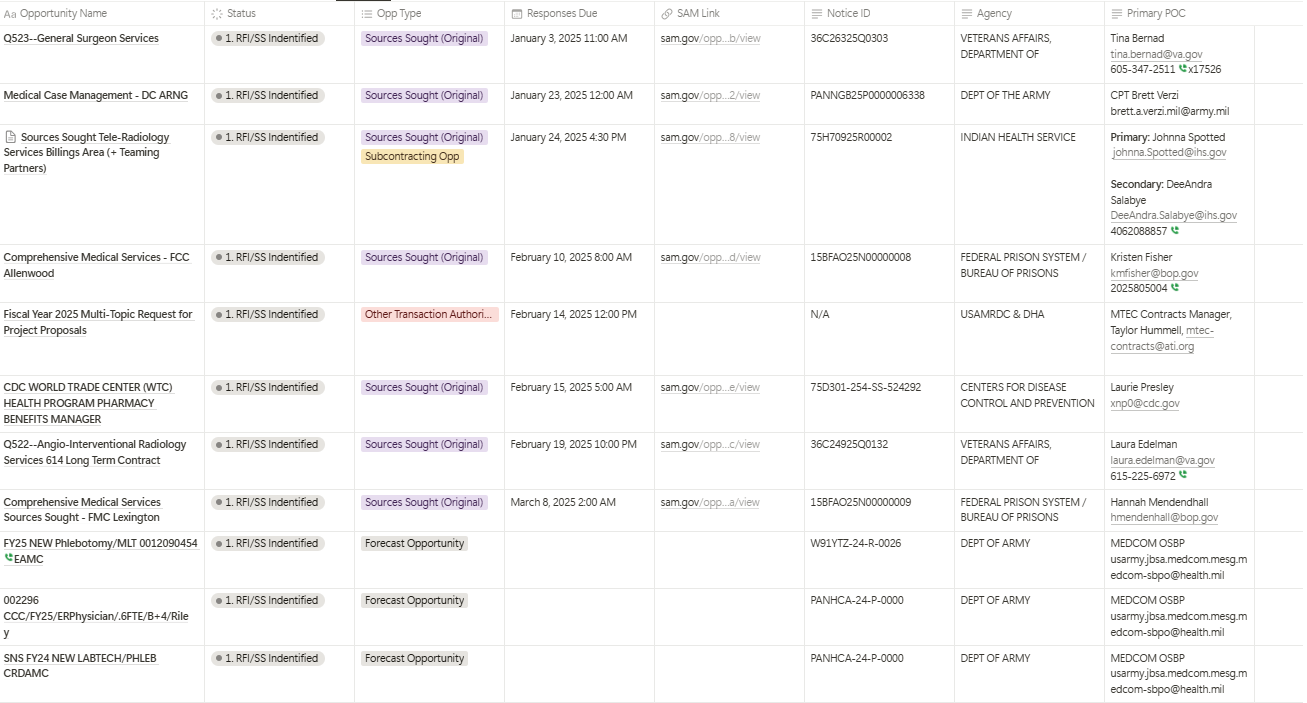Click the list icon beside Opp Type header
The image size is (1307, 703).
pos(367,14)
